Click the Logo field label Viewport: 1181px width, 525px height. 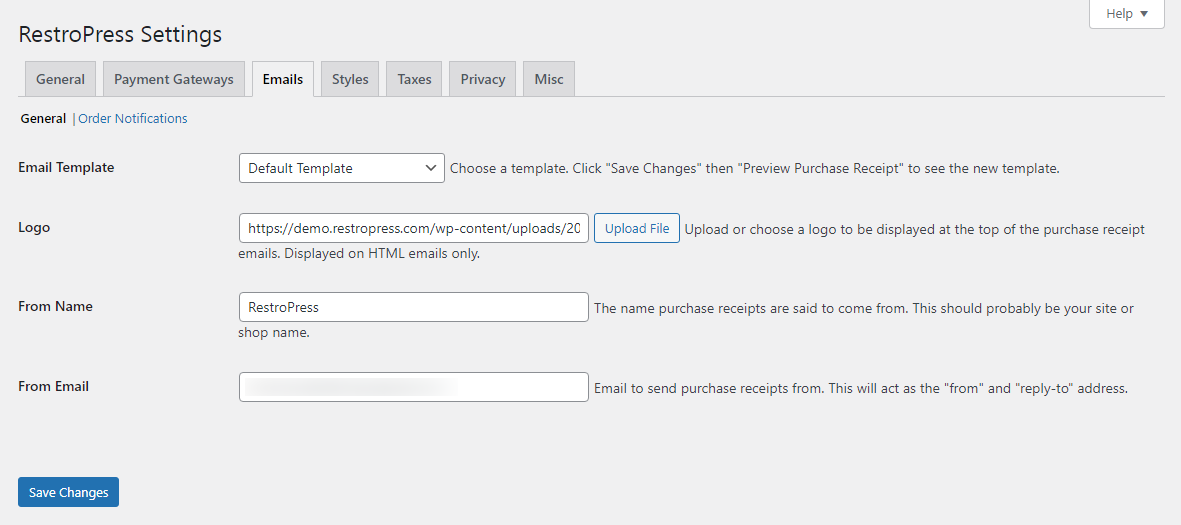pos(34,227)
